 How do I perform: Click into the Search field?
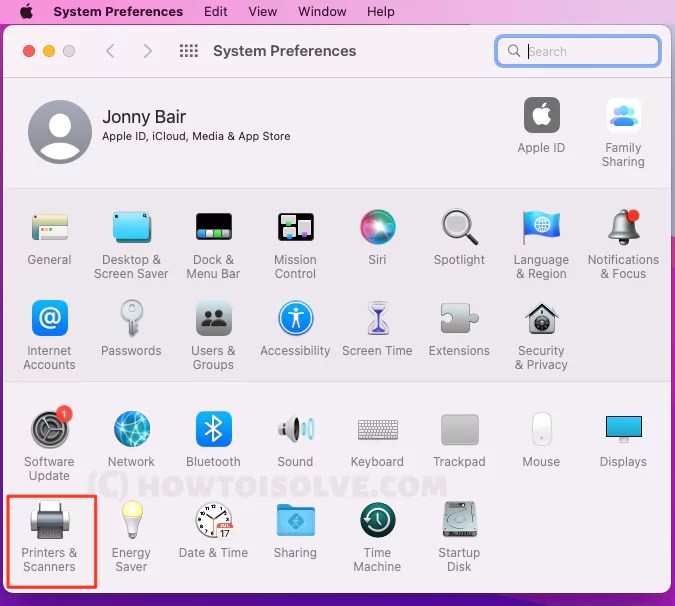[x=578, y=51]
